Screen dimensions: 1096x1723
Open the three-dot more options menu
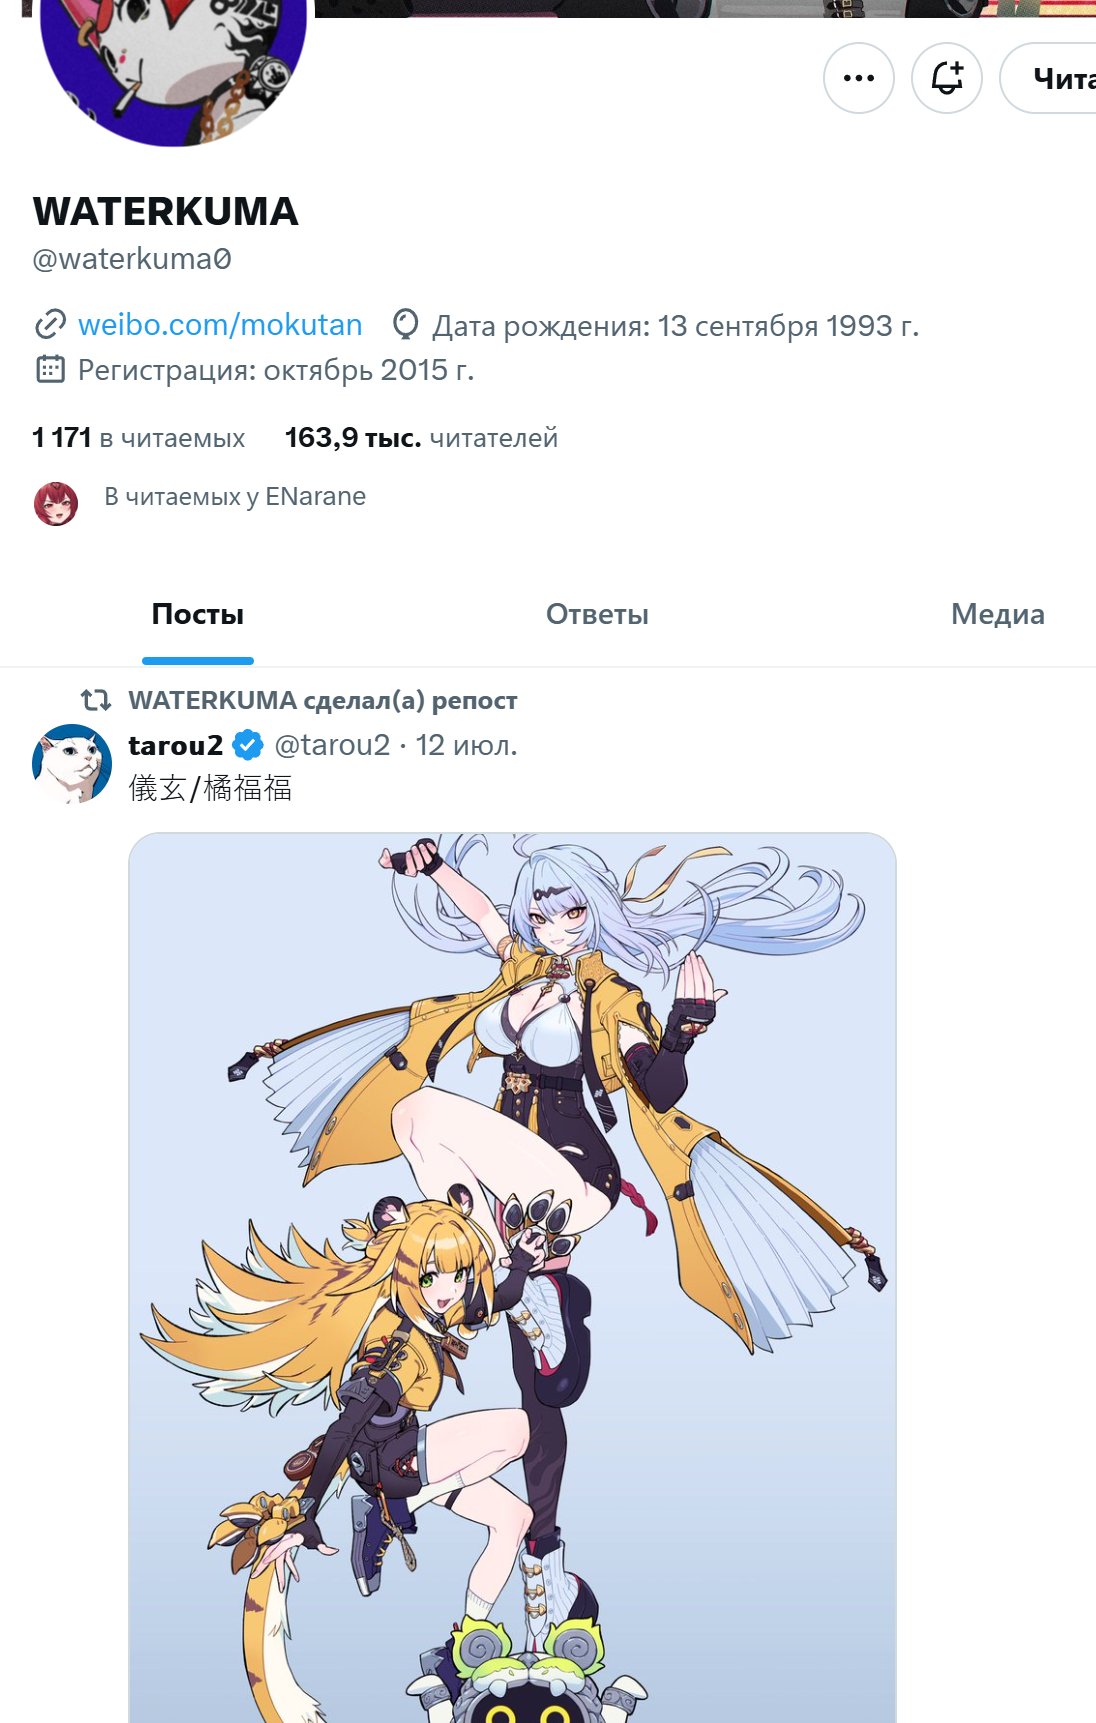859,78
